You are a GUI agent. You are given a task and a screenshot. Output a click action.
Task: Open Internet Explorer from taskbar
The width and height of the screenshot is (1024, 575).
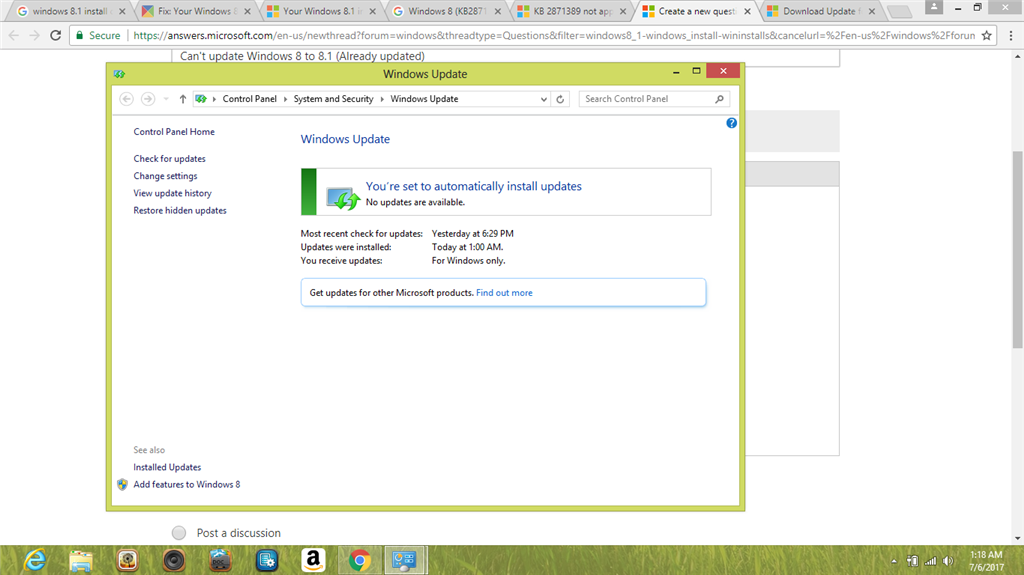click(x=35, y=560)
